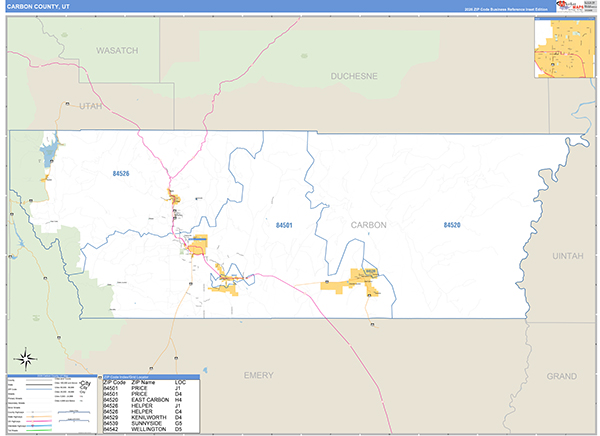The height and width of the screenshot is (436, 600).
Task: Click the ZIP Code index table header bar
Action: (x=151, y=377)
